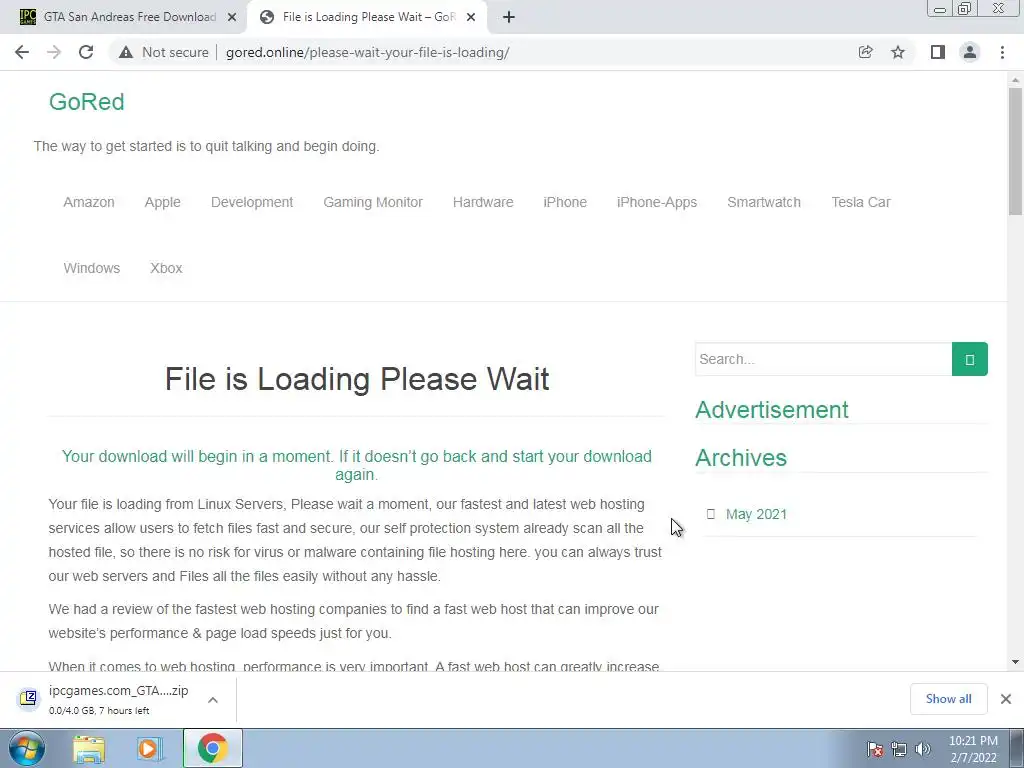Share this page using the share icon

pos(866,52)
